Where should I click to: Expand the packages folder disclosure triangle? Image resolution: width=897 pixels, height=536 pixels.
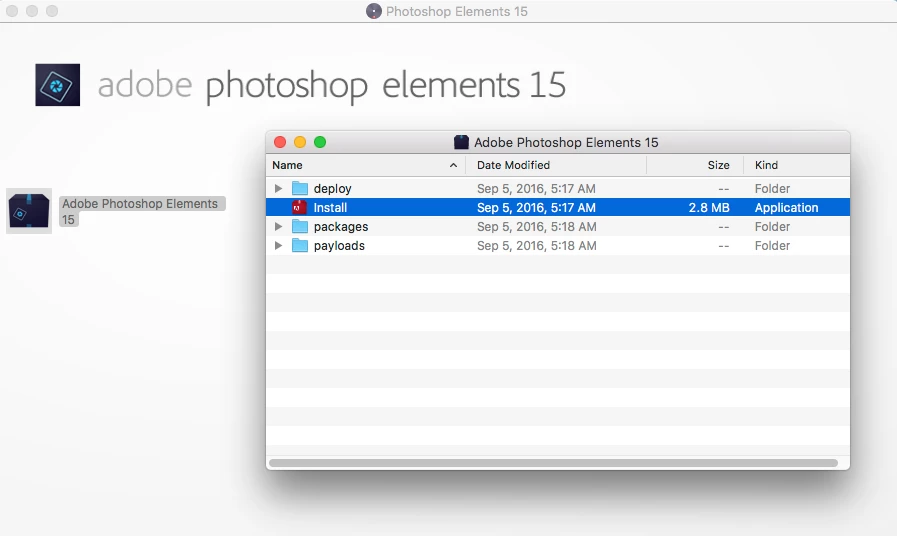click(x=278, y=227)
